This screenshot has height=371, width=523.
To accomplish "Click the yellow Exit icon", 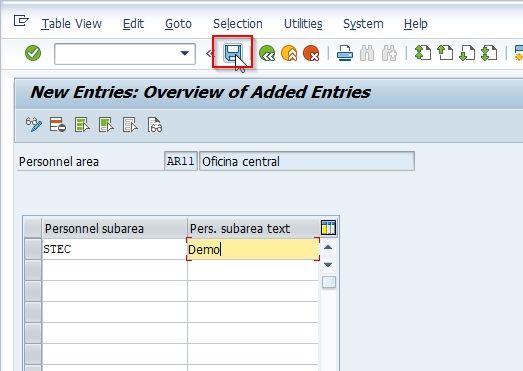I will pos(289,53).
